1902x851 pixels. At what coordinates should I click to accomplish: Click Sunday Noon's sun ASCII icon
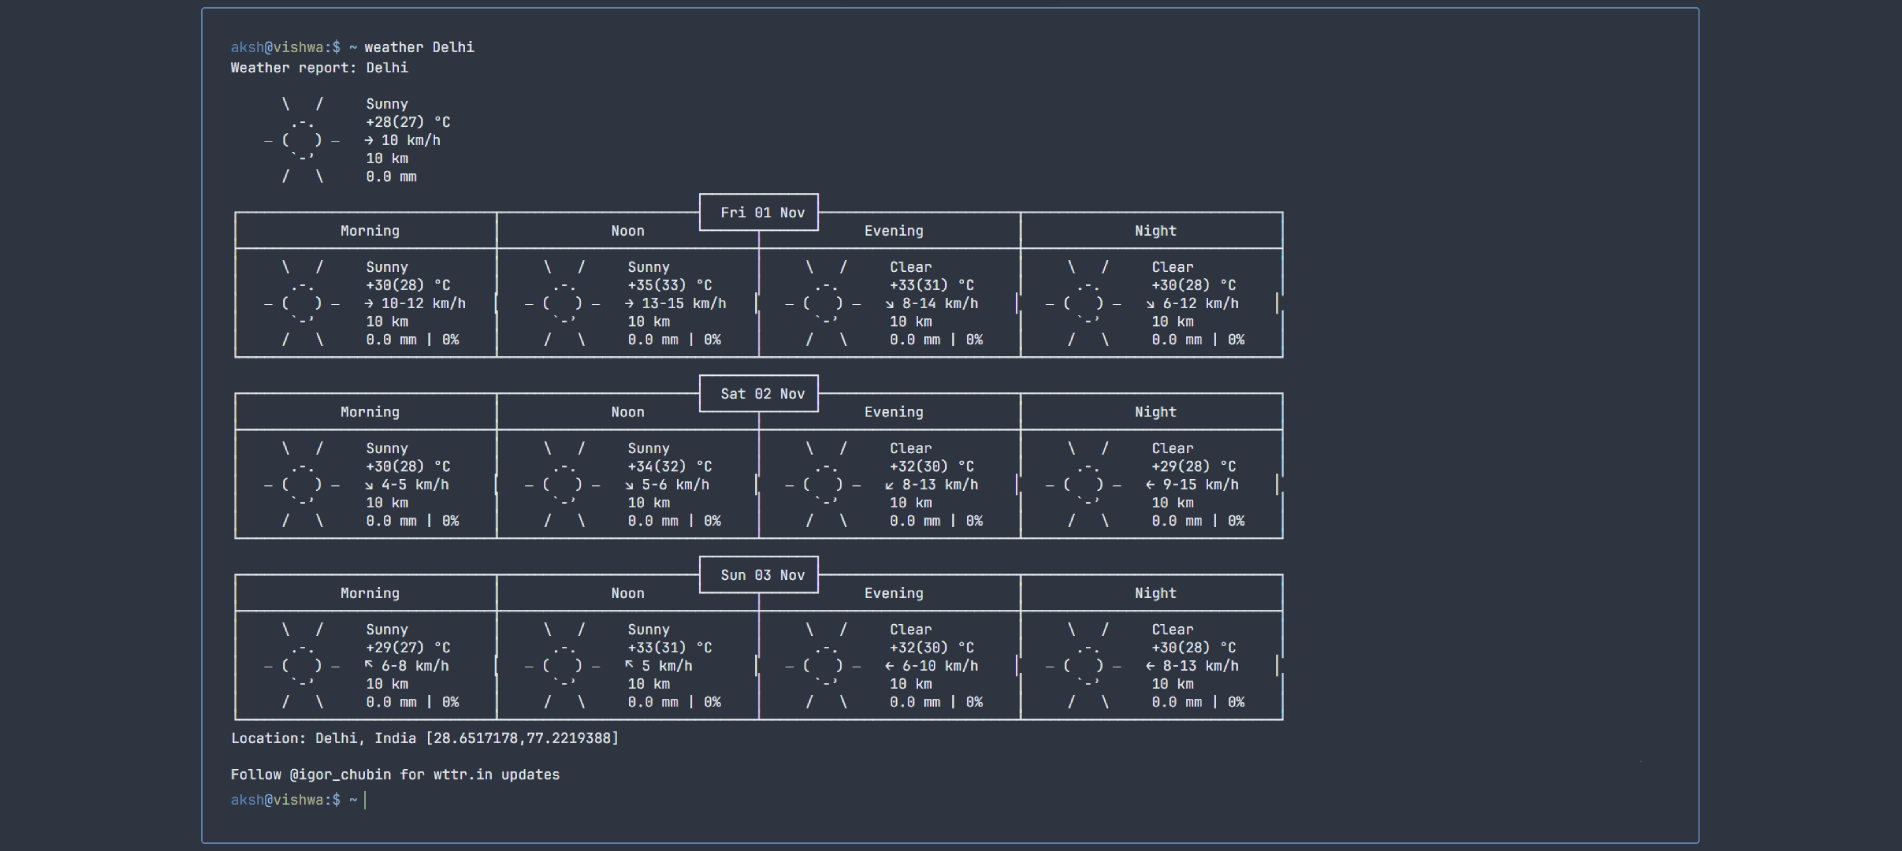click(563, 666)
